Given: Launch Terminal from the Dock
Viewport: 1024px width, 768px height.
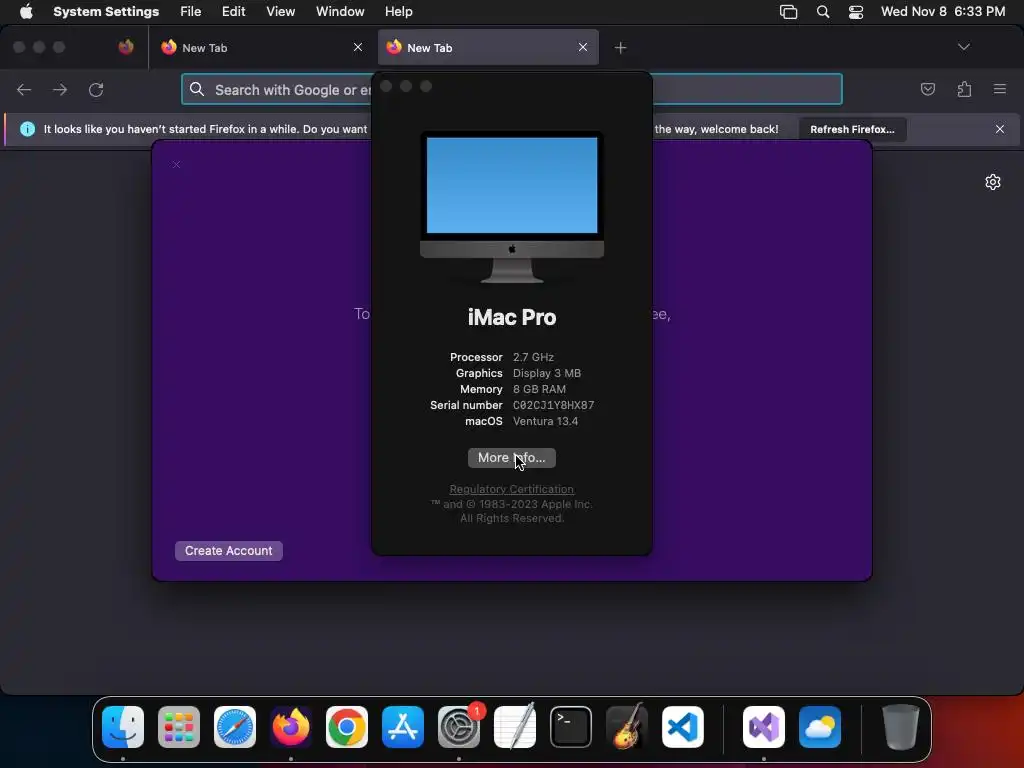Looking at the screenshot, I should click(571, 727).
